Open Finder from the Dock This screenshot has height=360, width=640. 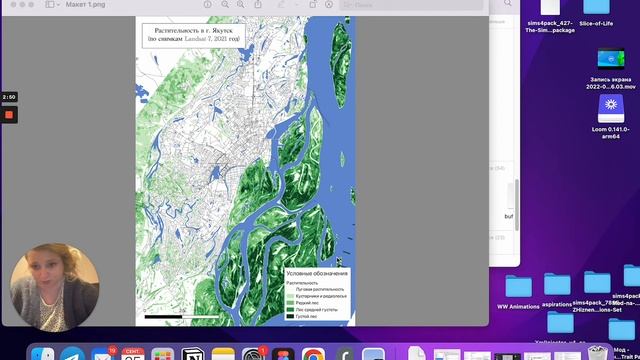point(42,353)
